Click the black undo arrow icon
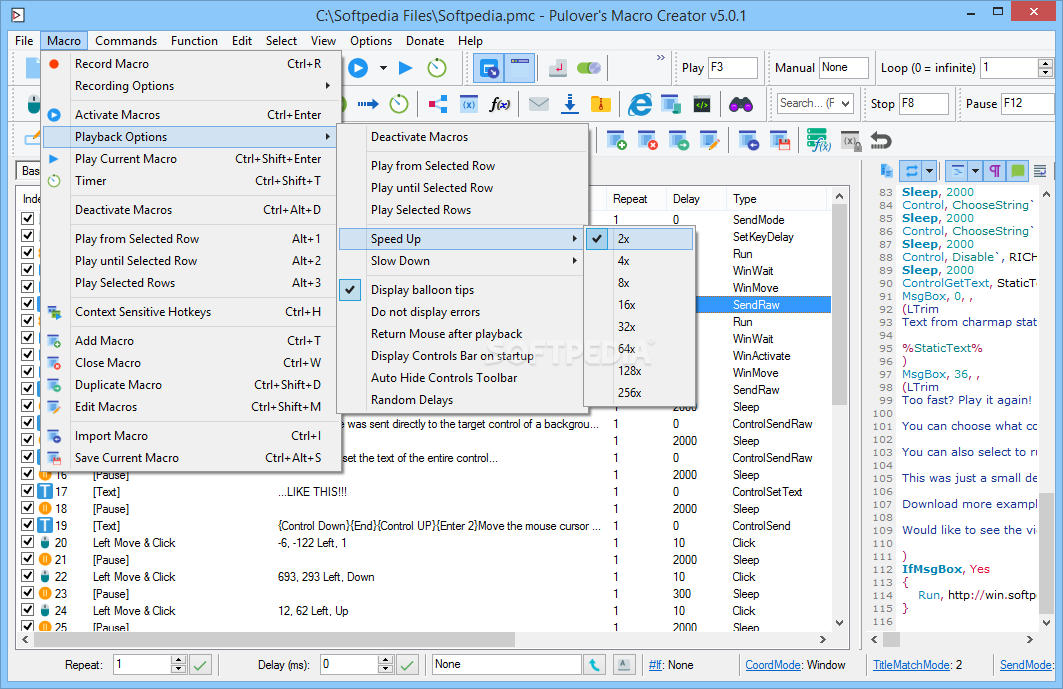1063x689 pixels. pos(881,140)
